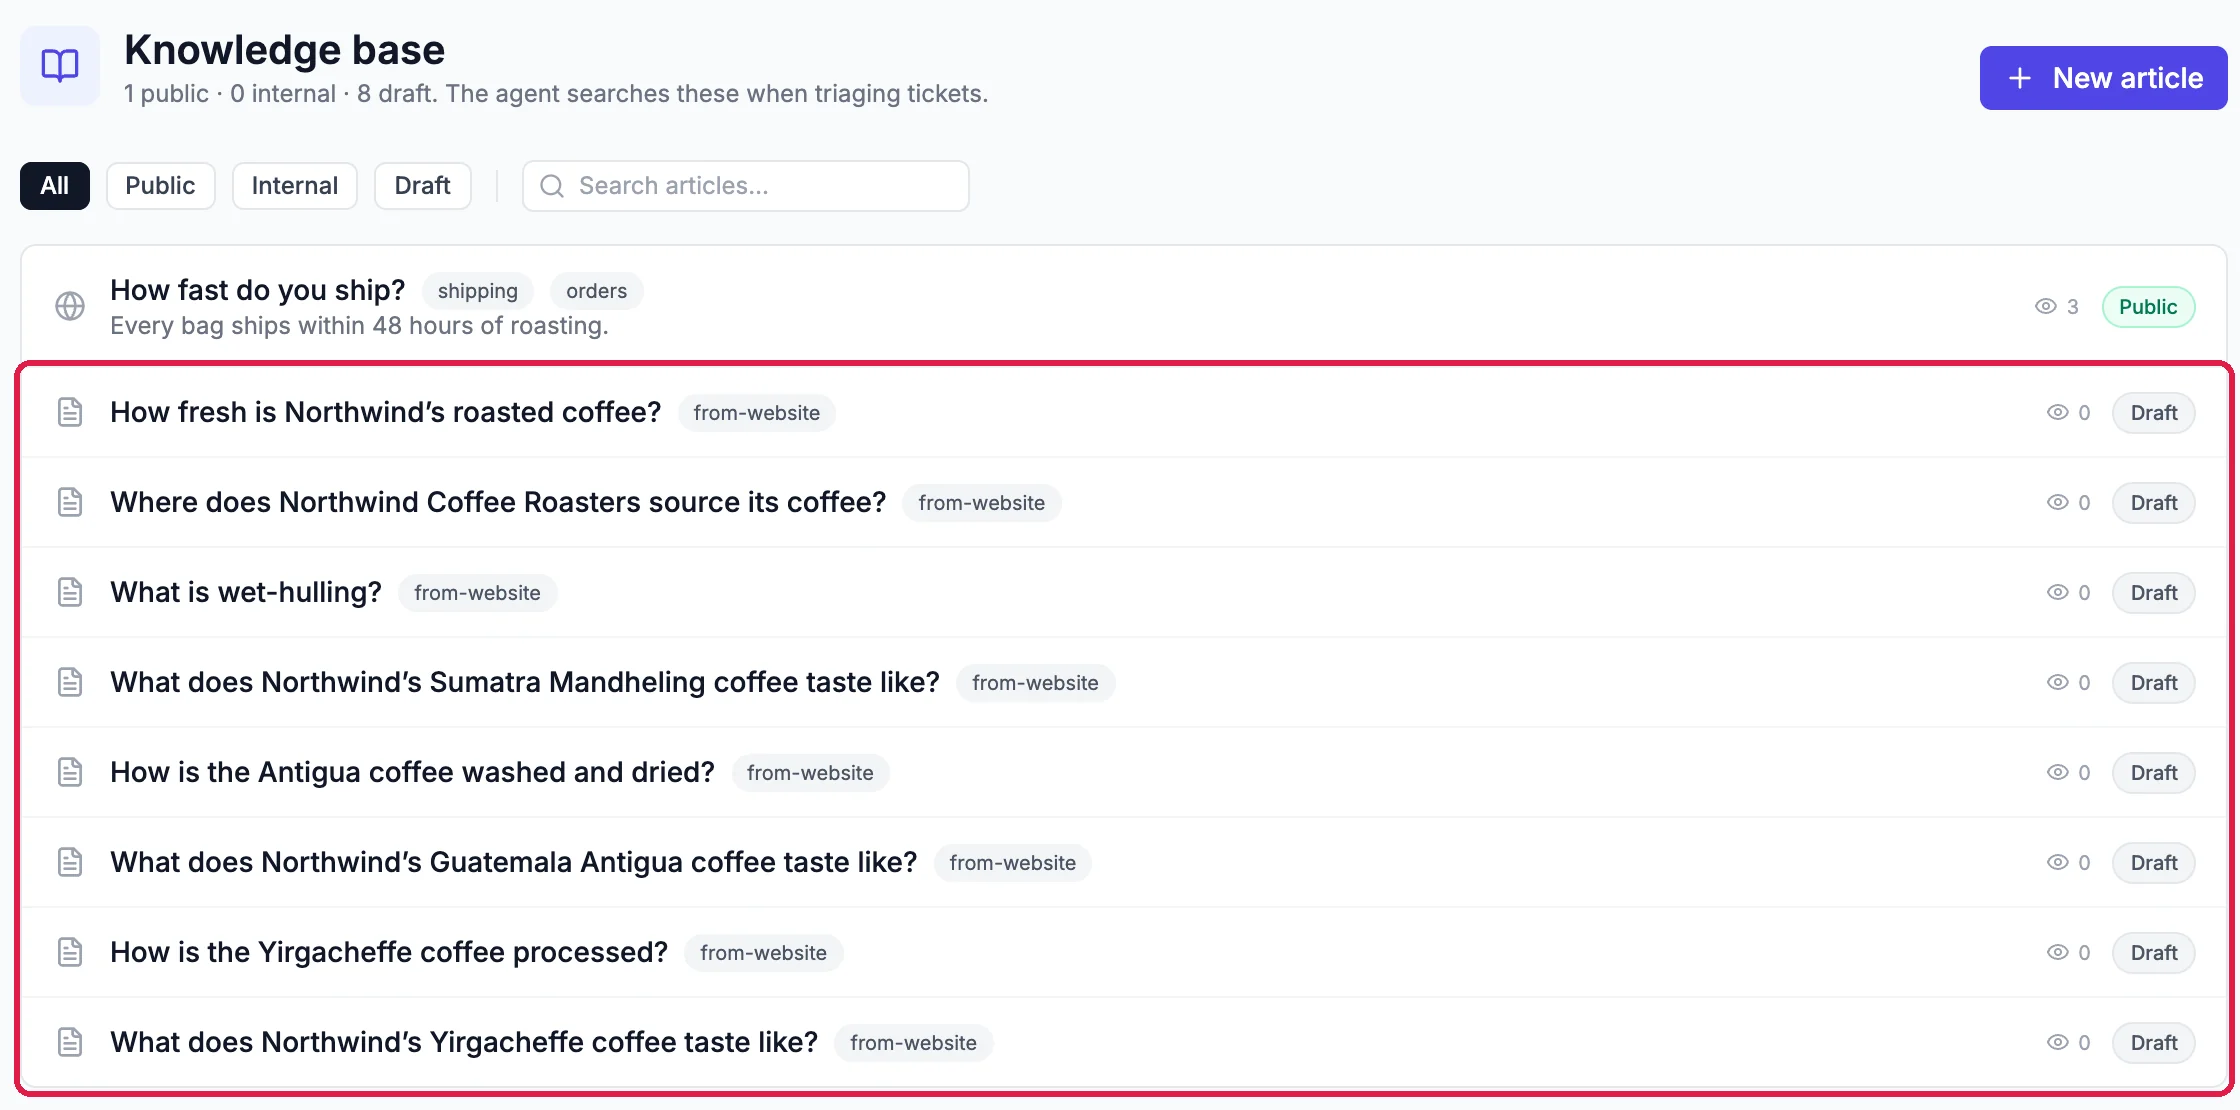Click the magnifier icon in the search box
The height and width of the screenshot is (1110, 2240).
pos(552,186)
